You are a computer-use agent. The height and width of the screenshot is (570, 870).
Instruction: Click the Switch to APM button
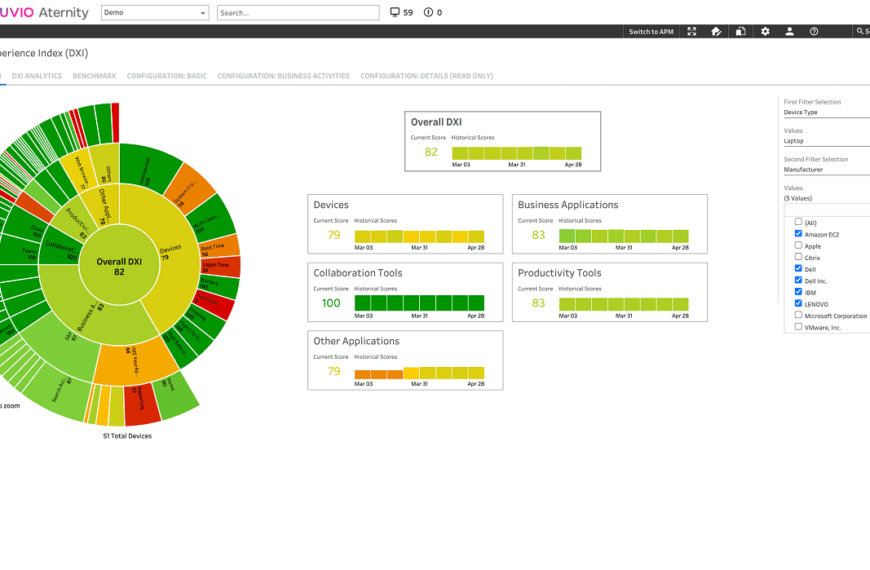(x=651, y=32)
